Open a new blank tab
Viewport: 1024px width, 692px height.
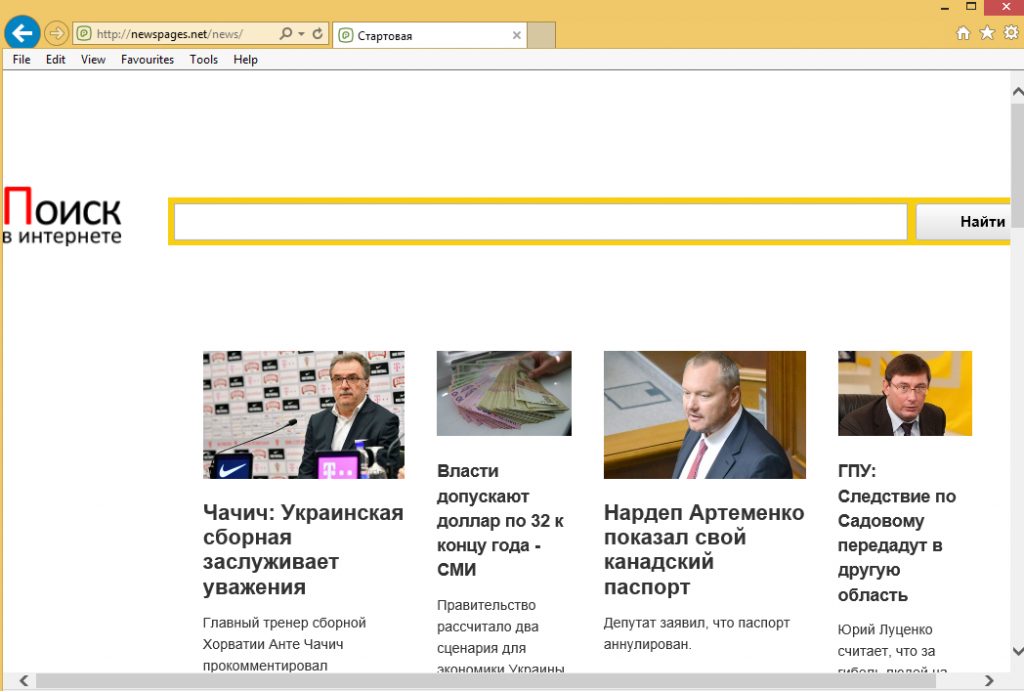(x=541, y=35)
